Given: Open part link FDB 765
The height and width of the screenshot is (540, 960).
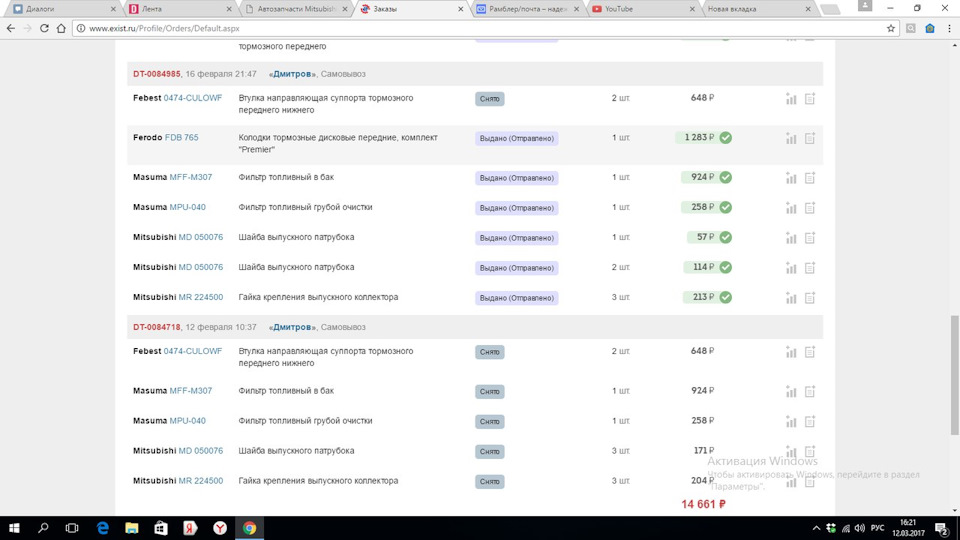Looking at the screenshot, I should click(181, 137).
